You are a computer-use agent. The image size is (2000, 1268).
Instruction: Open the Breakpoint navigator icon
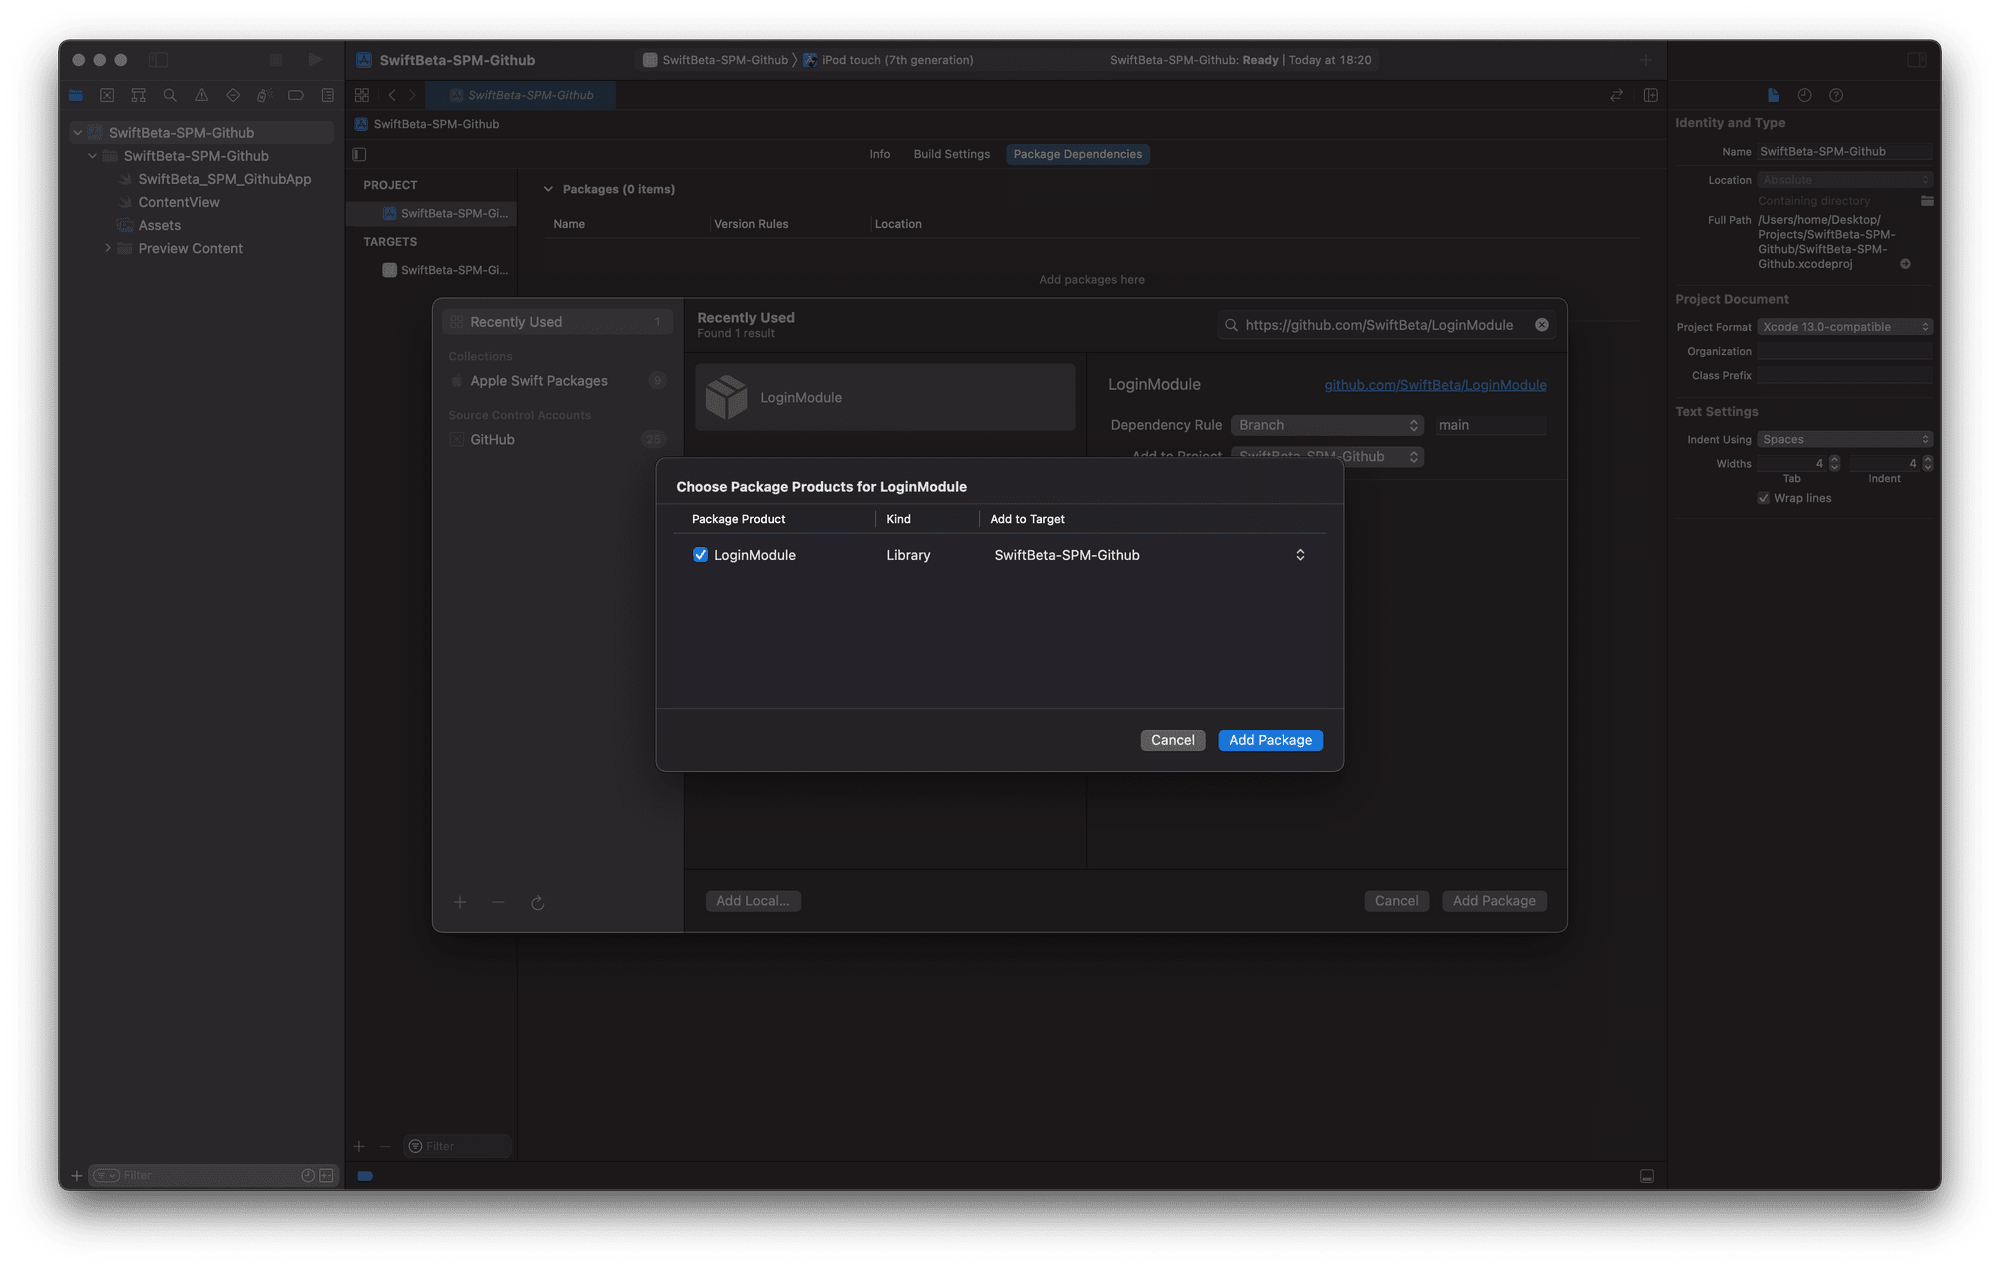[296, 95]
